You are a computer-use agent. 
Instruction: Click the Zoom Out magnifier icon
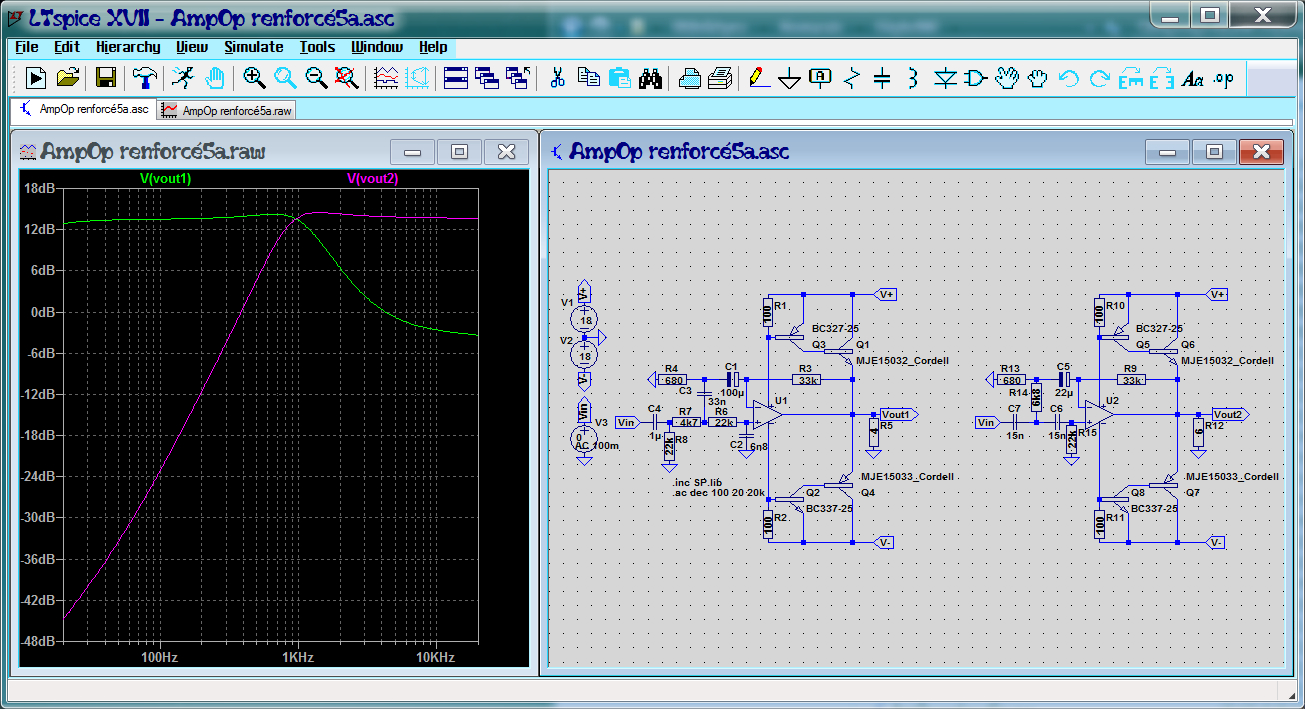click(316, 78)
